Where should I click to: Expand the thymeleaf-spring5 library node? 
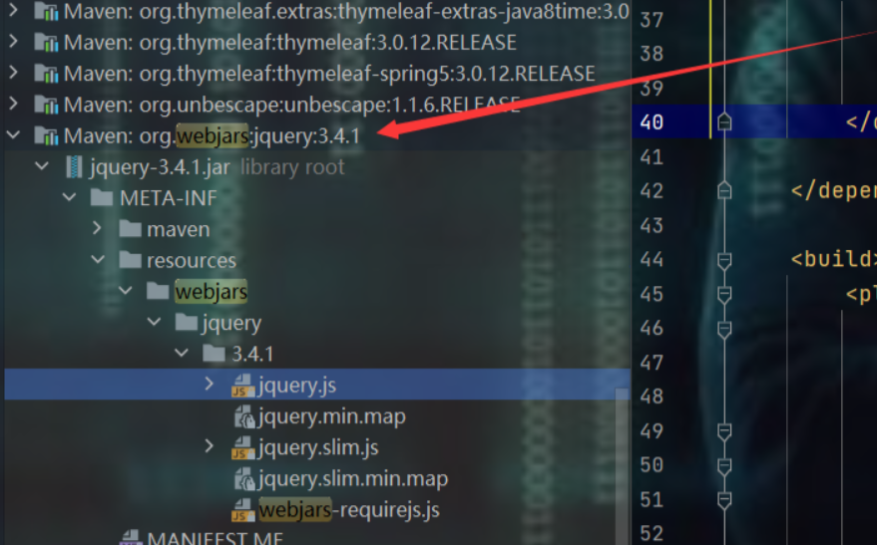(x=13, y=73)
